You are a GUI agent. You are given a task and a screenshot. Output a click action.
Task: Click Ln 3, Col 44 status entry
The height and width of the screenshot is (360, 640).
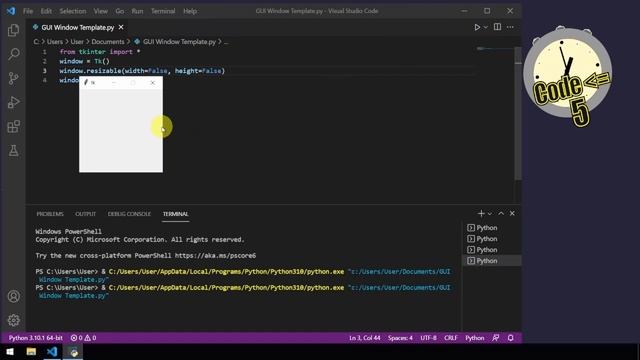pyautogui.click(x=364, y=338)
